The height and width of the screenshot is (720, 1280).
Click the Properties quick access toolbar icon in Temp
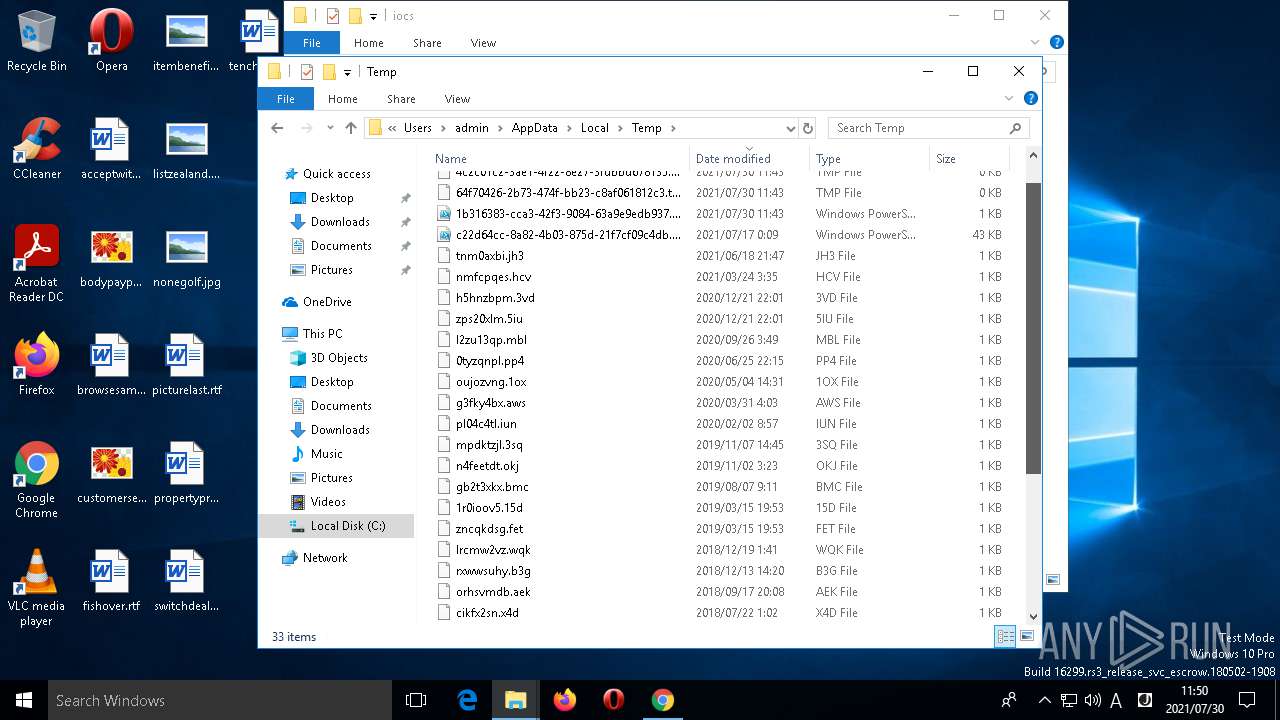coord(307,72)
